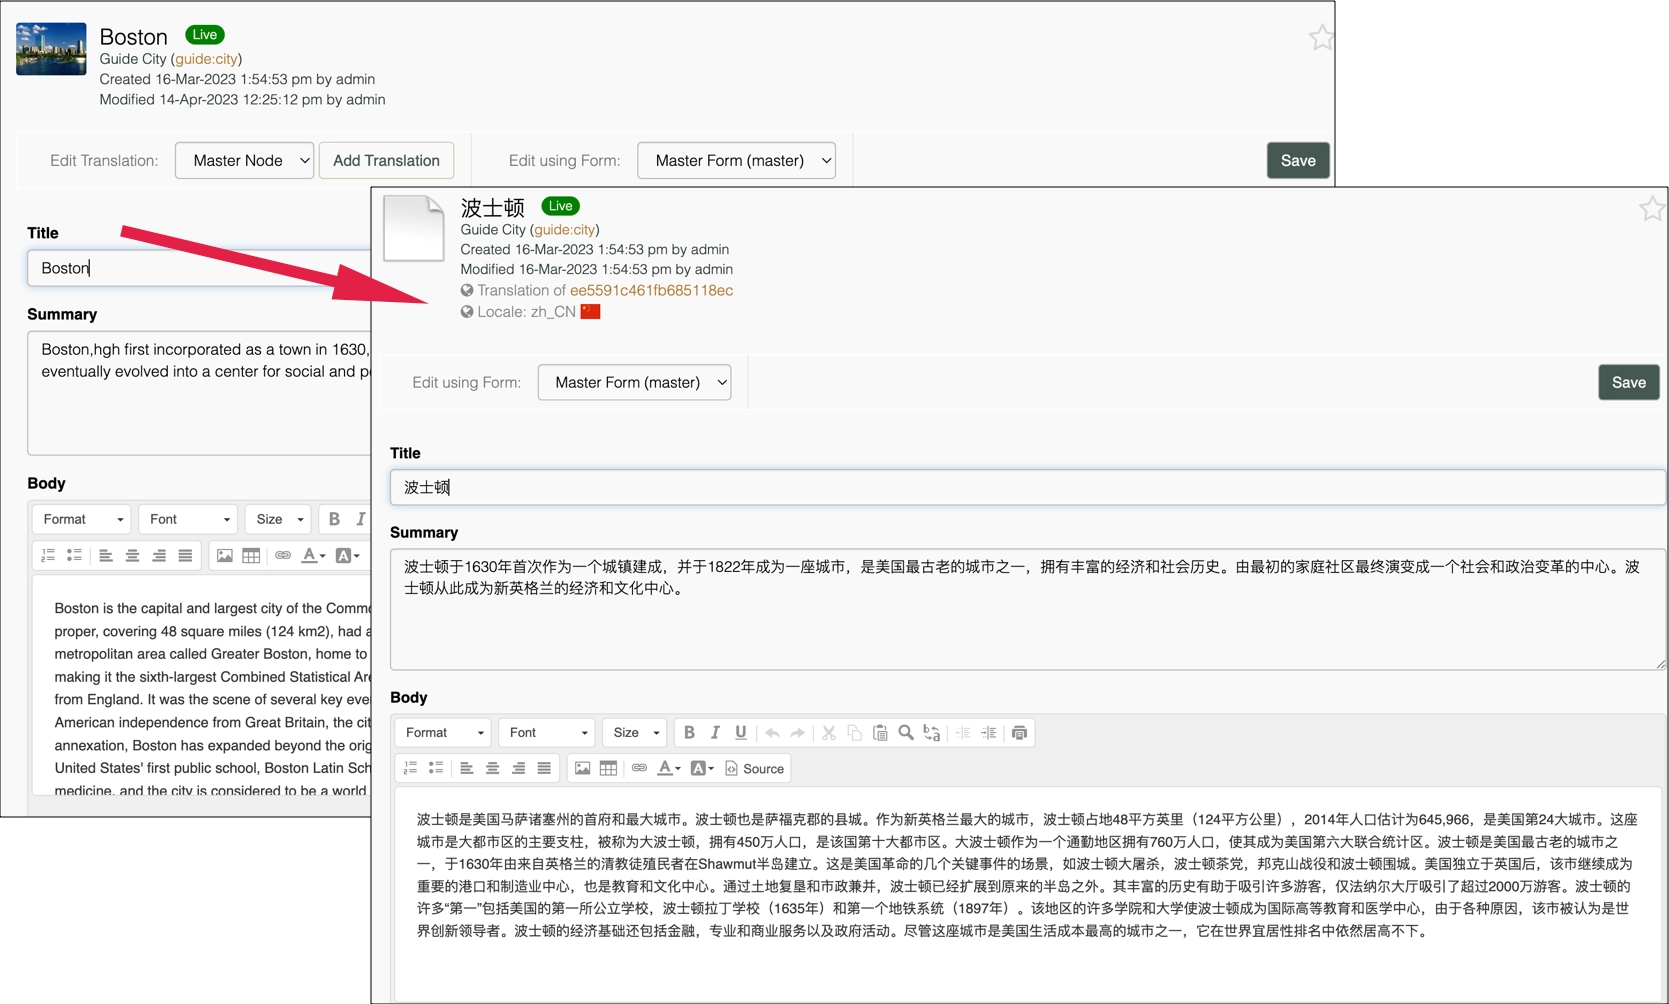Click the Print icon in the Chinese body toolbar
The height and width of the screenshot is (1004, 1669).
click(1019, 733)
